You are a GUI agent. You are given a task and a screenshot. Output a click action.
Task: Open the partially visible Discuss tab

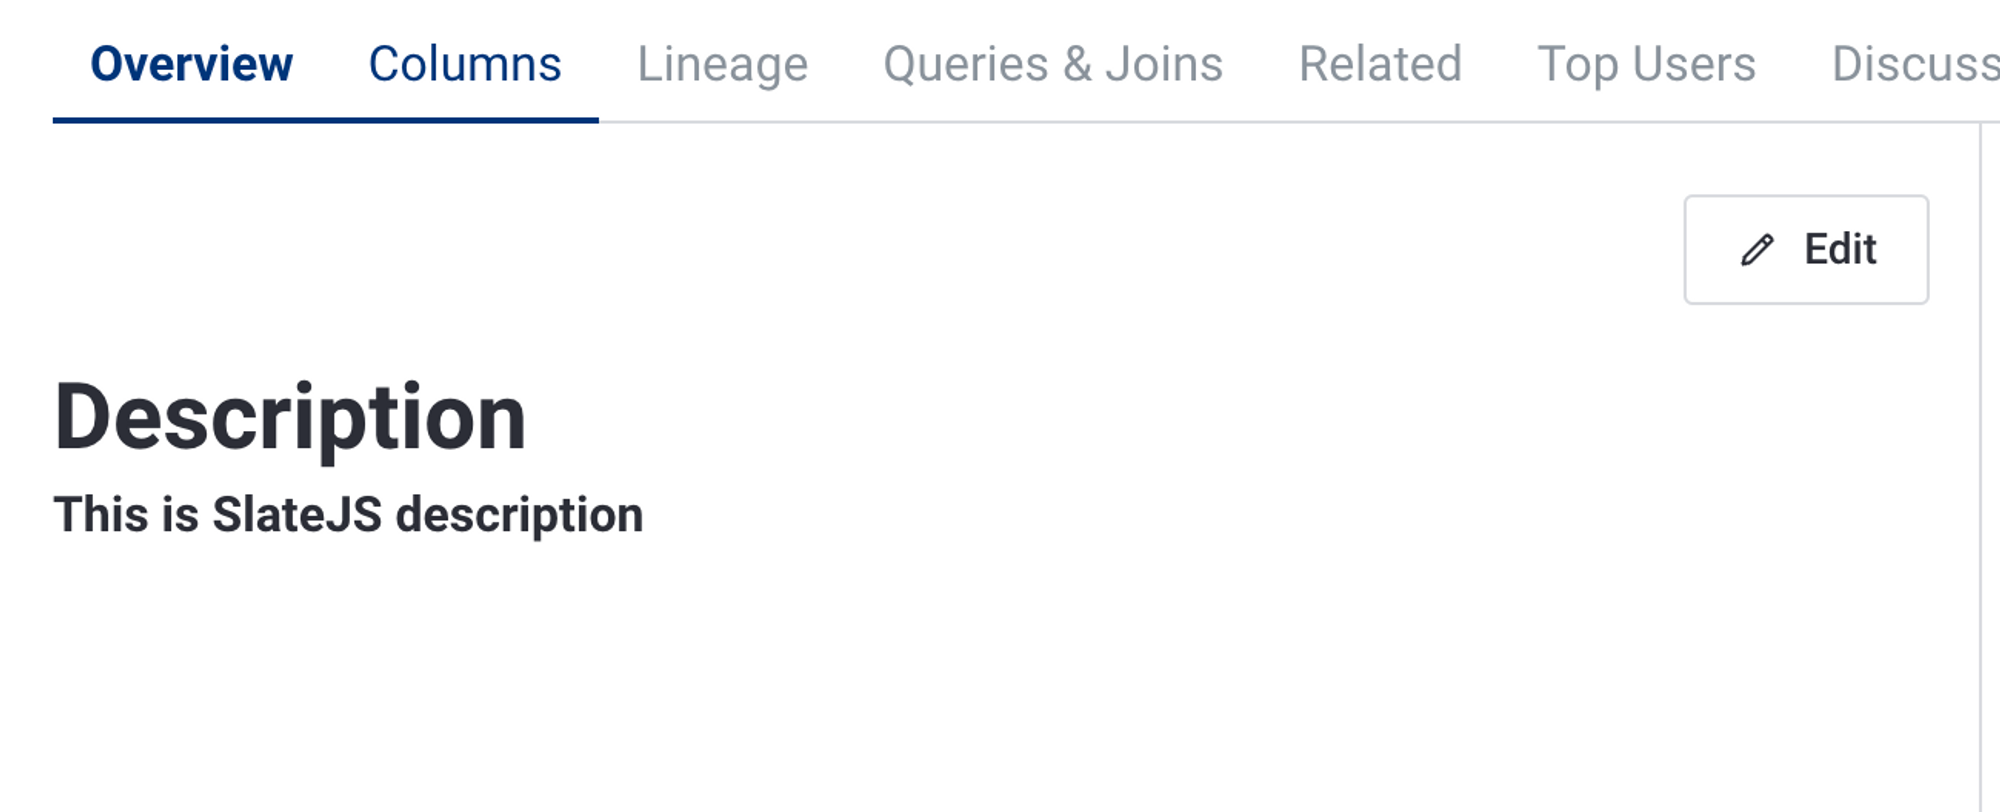(1914, 64)
